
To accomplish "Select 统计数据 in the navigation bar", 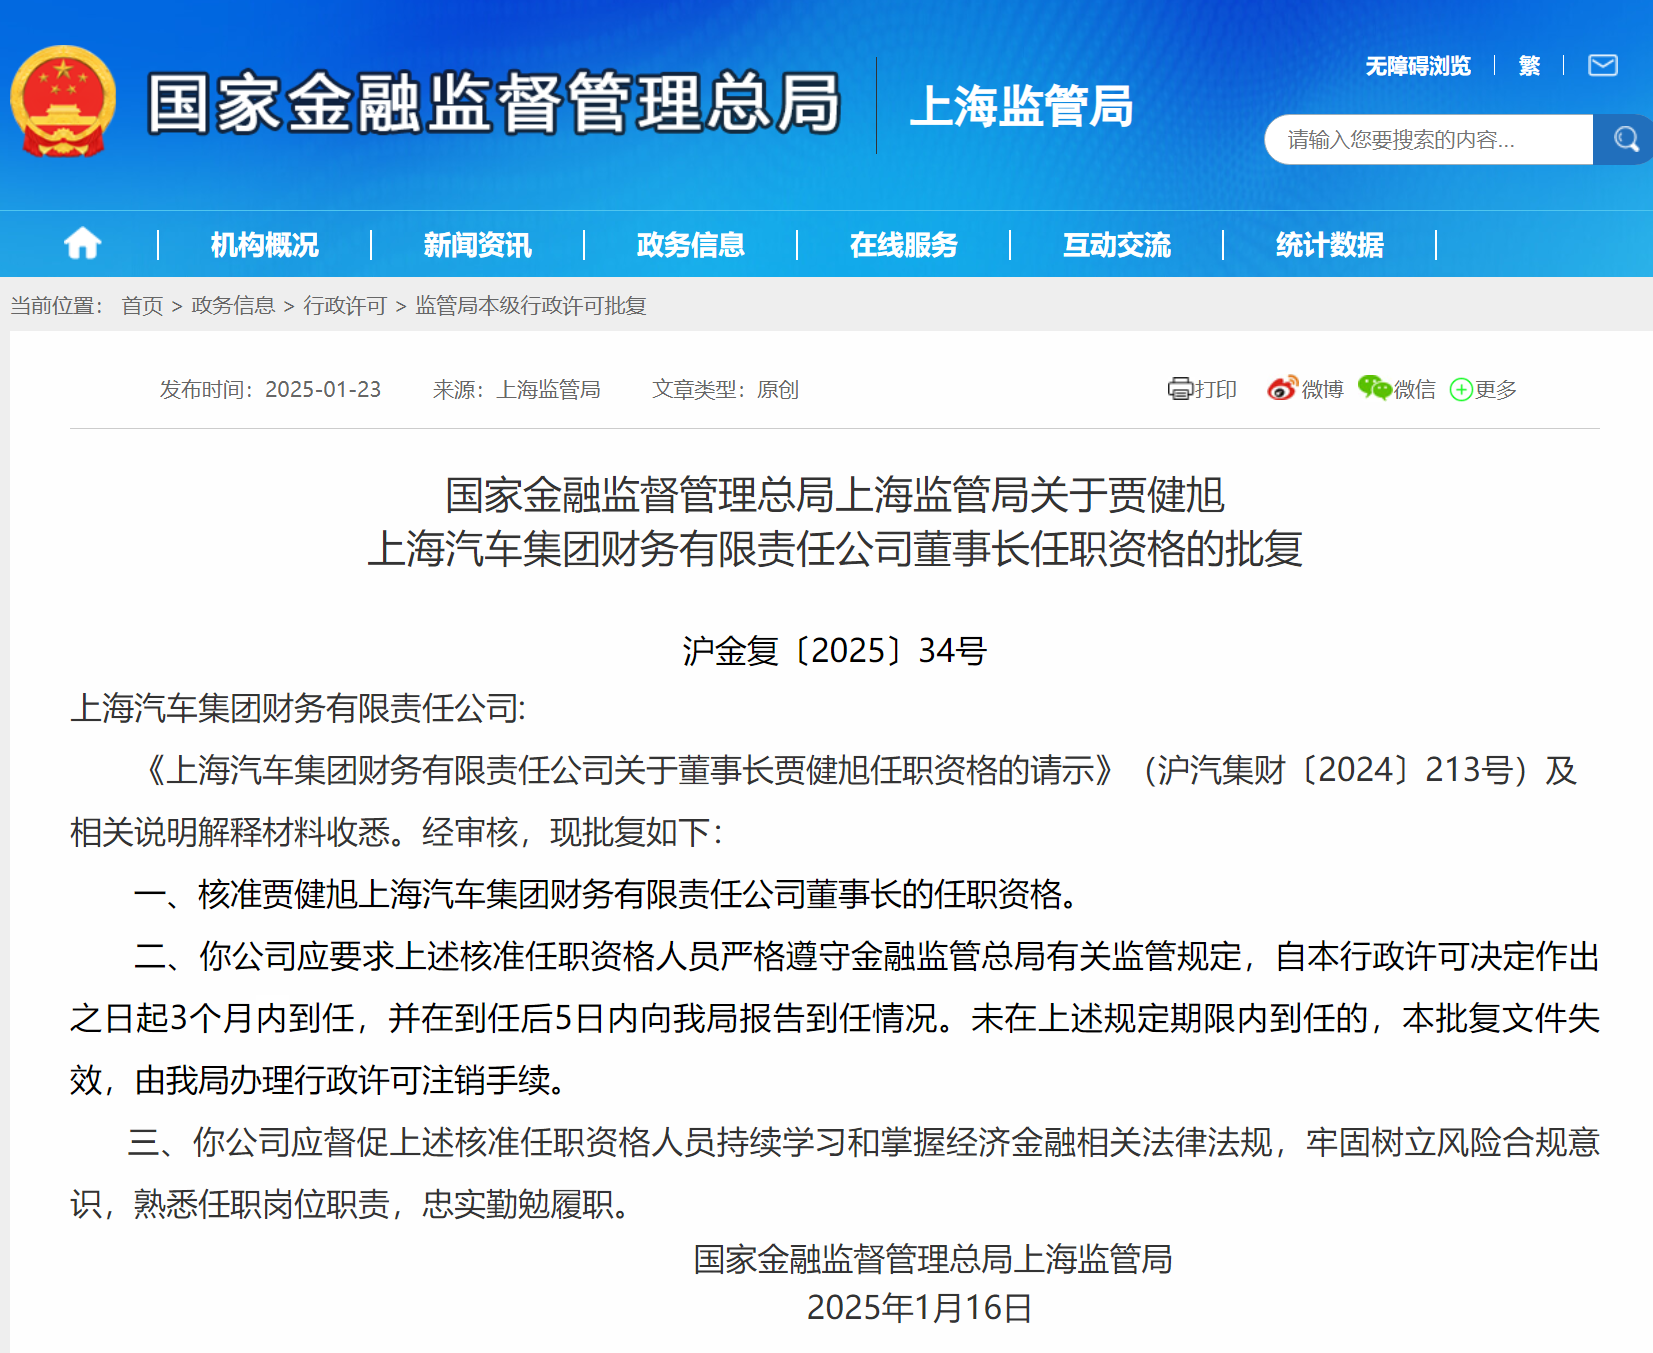I will tap(1329, 245).
